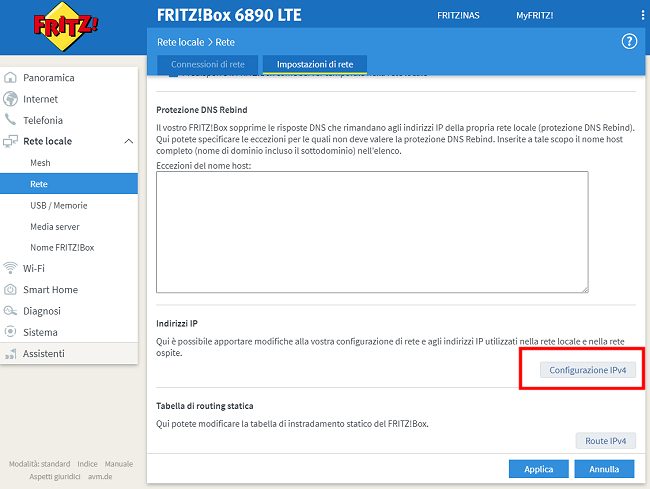The width and height of the screenshot is (650, 489).
Task: Open MyFRITZ! link in header
Action: (x=534, y=15)
